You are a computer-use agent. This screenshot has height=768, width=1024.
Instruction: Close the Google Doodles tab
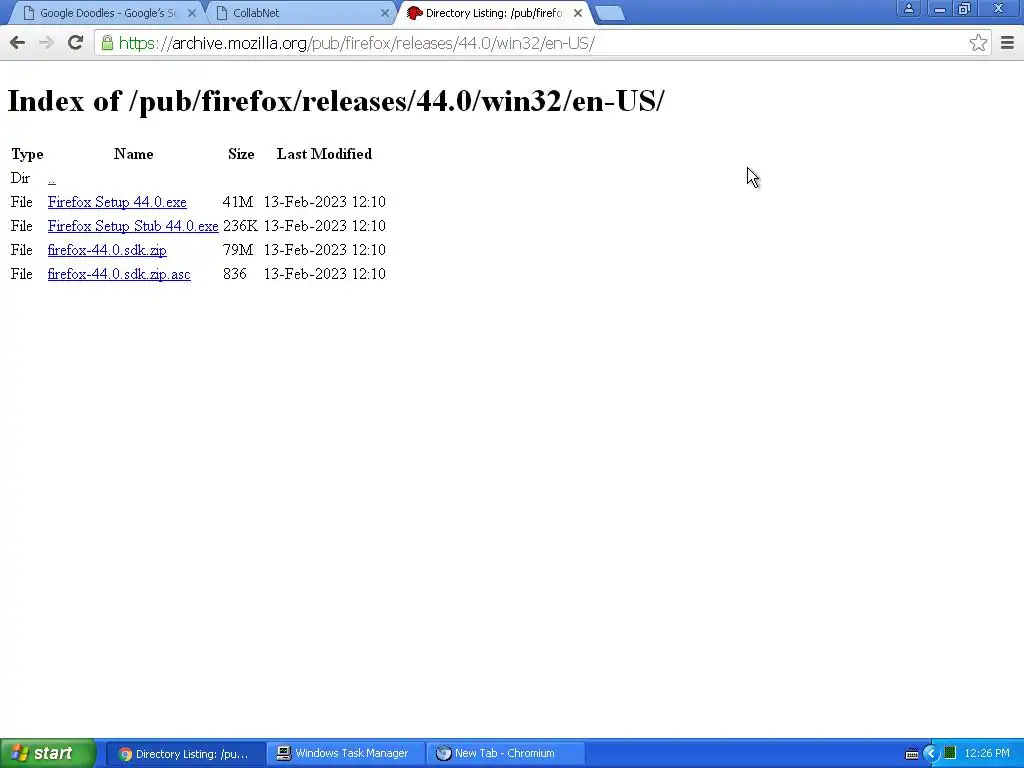(x=192, y=13)
